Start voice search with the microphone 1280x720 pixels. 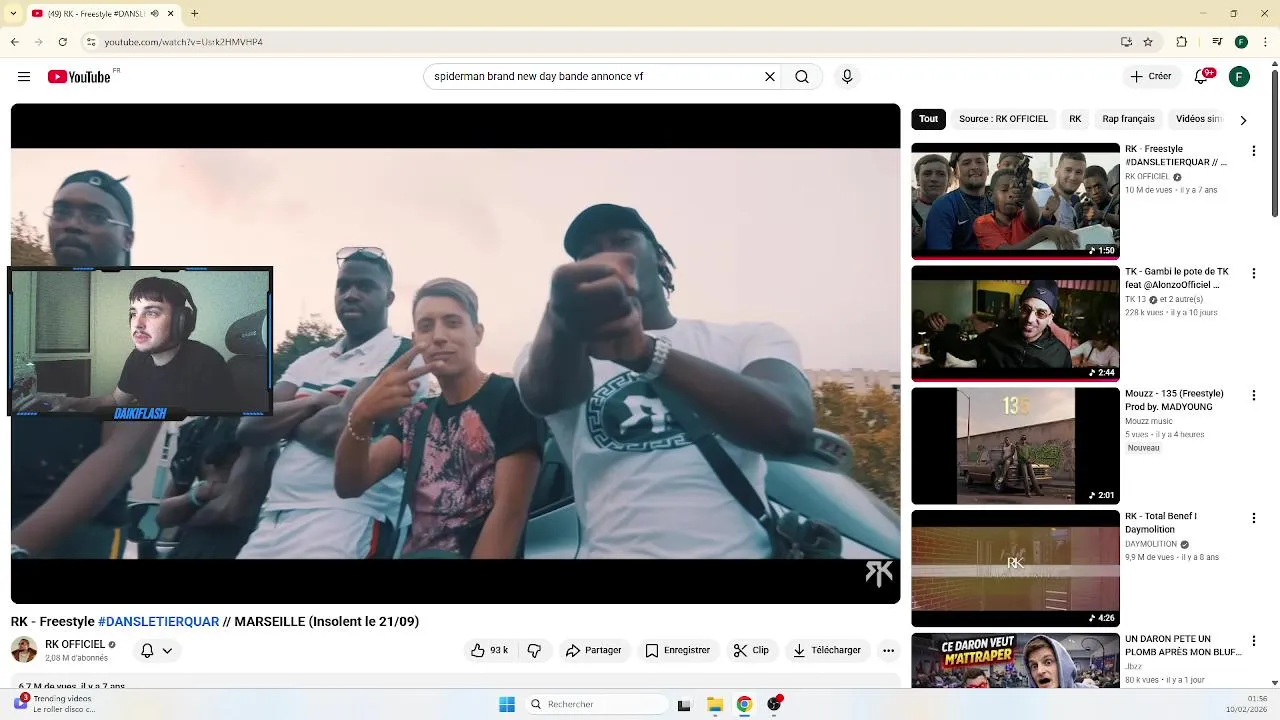point(847,77)
